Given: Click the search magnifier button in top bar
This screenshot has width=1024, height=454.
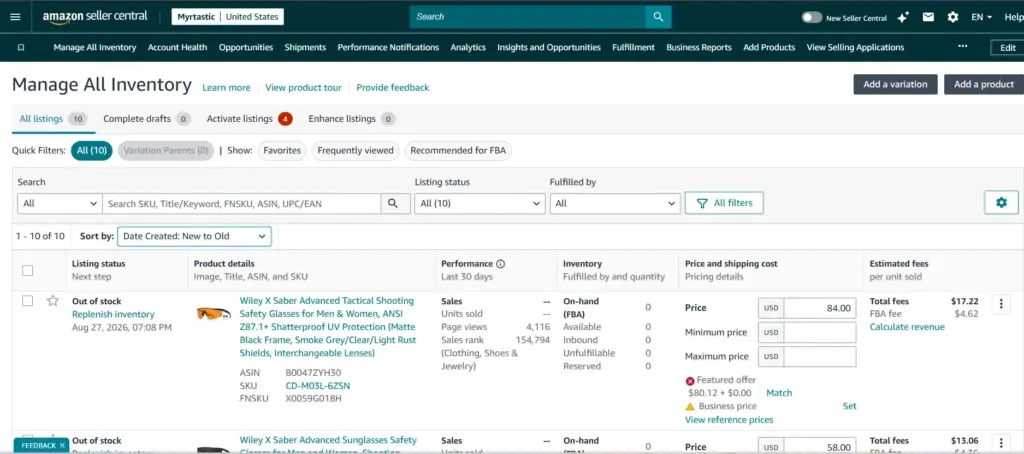Looking at the screenshot, I should click(x=658, y=17).
